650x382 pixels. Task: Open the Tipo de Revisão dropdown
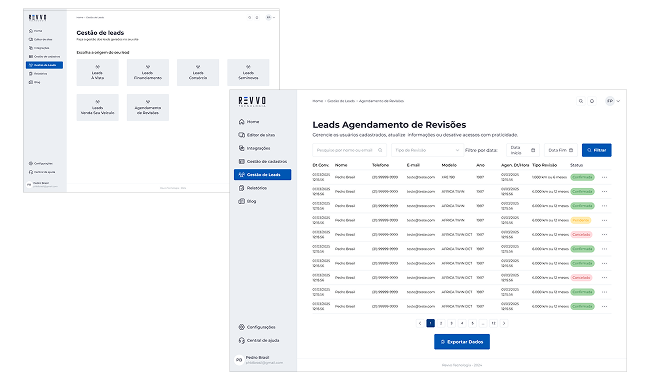click(x=427, y=150)
